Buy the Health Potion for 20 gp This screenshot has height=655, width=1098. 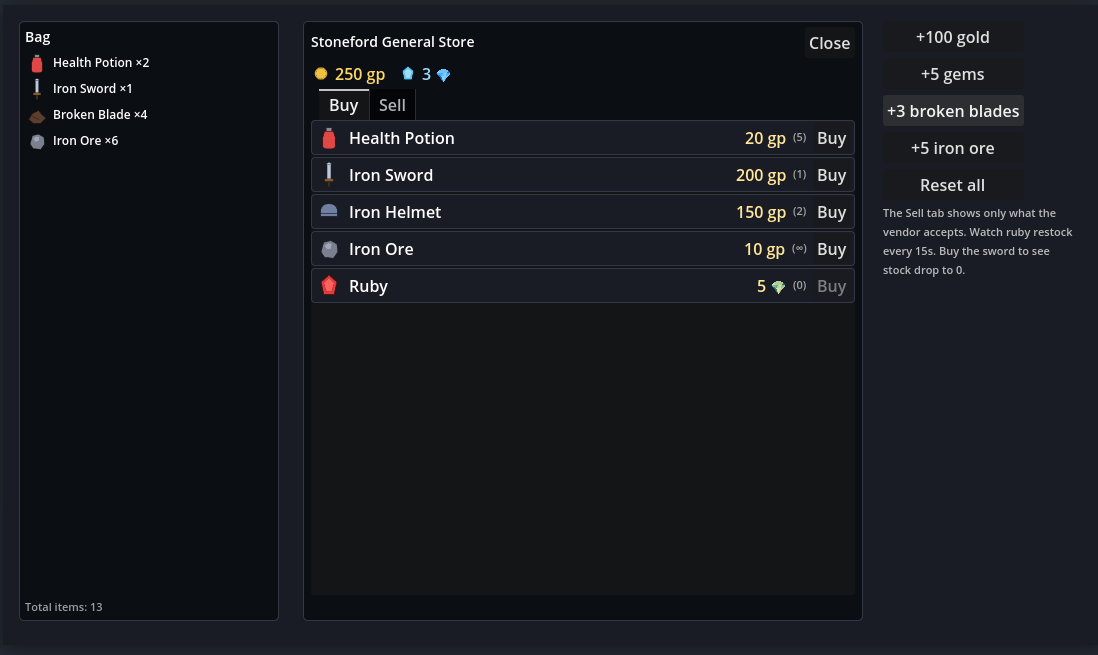831,138
